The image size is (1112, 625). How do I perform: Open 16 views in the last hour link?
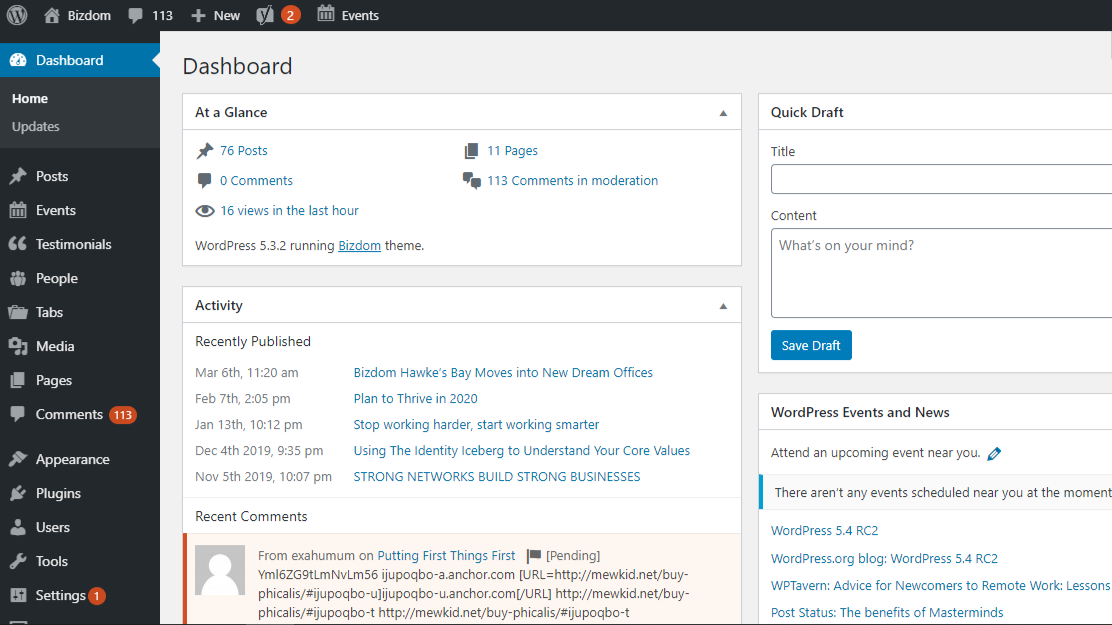[289, 210]
